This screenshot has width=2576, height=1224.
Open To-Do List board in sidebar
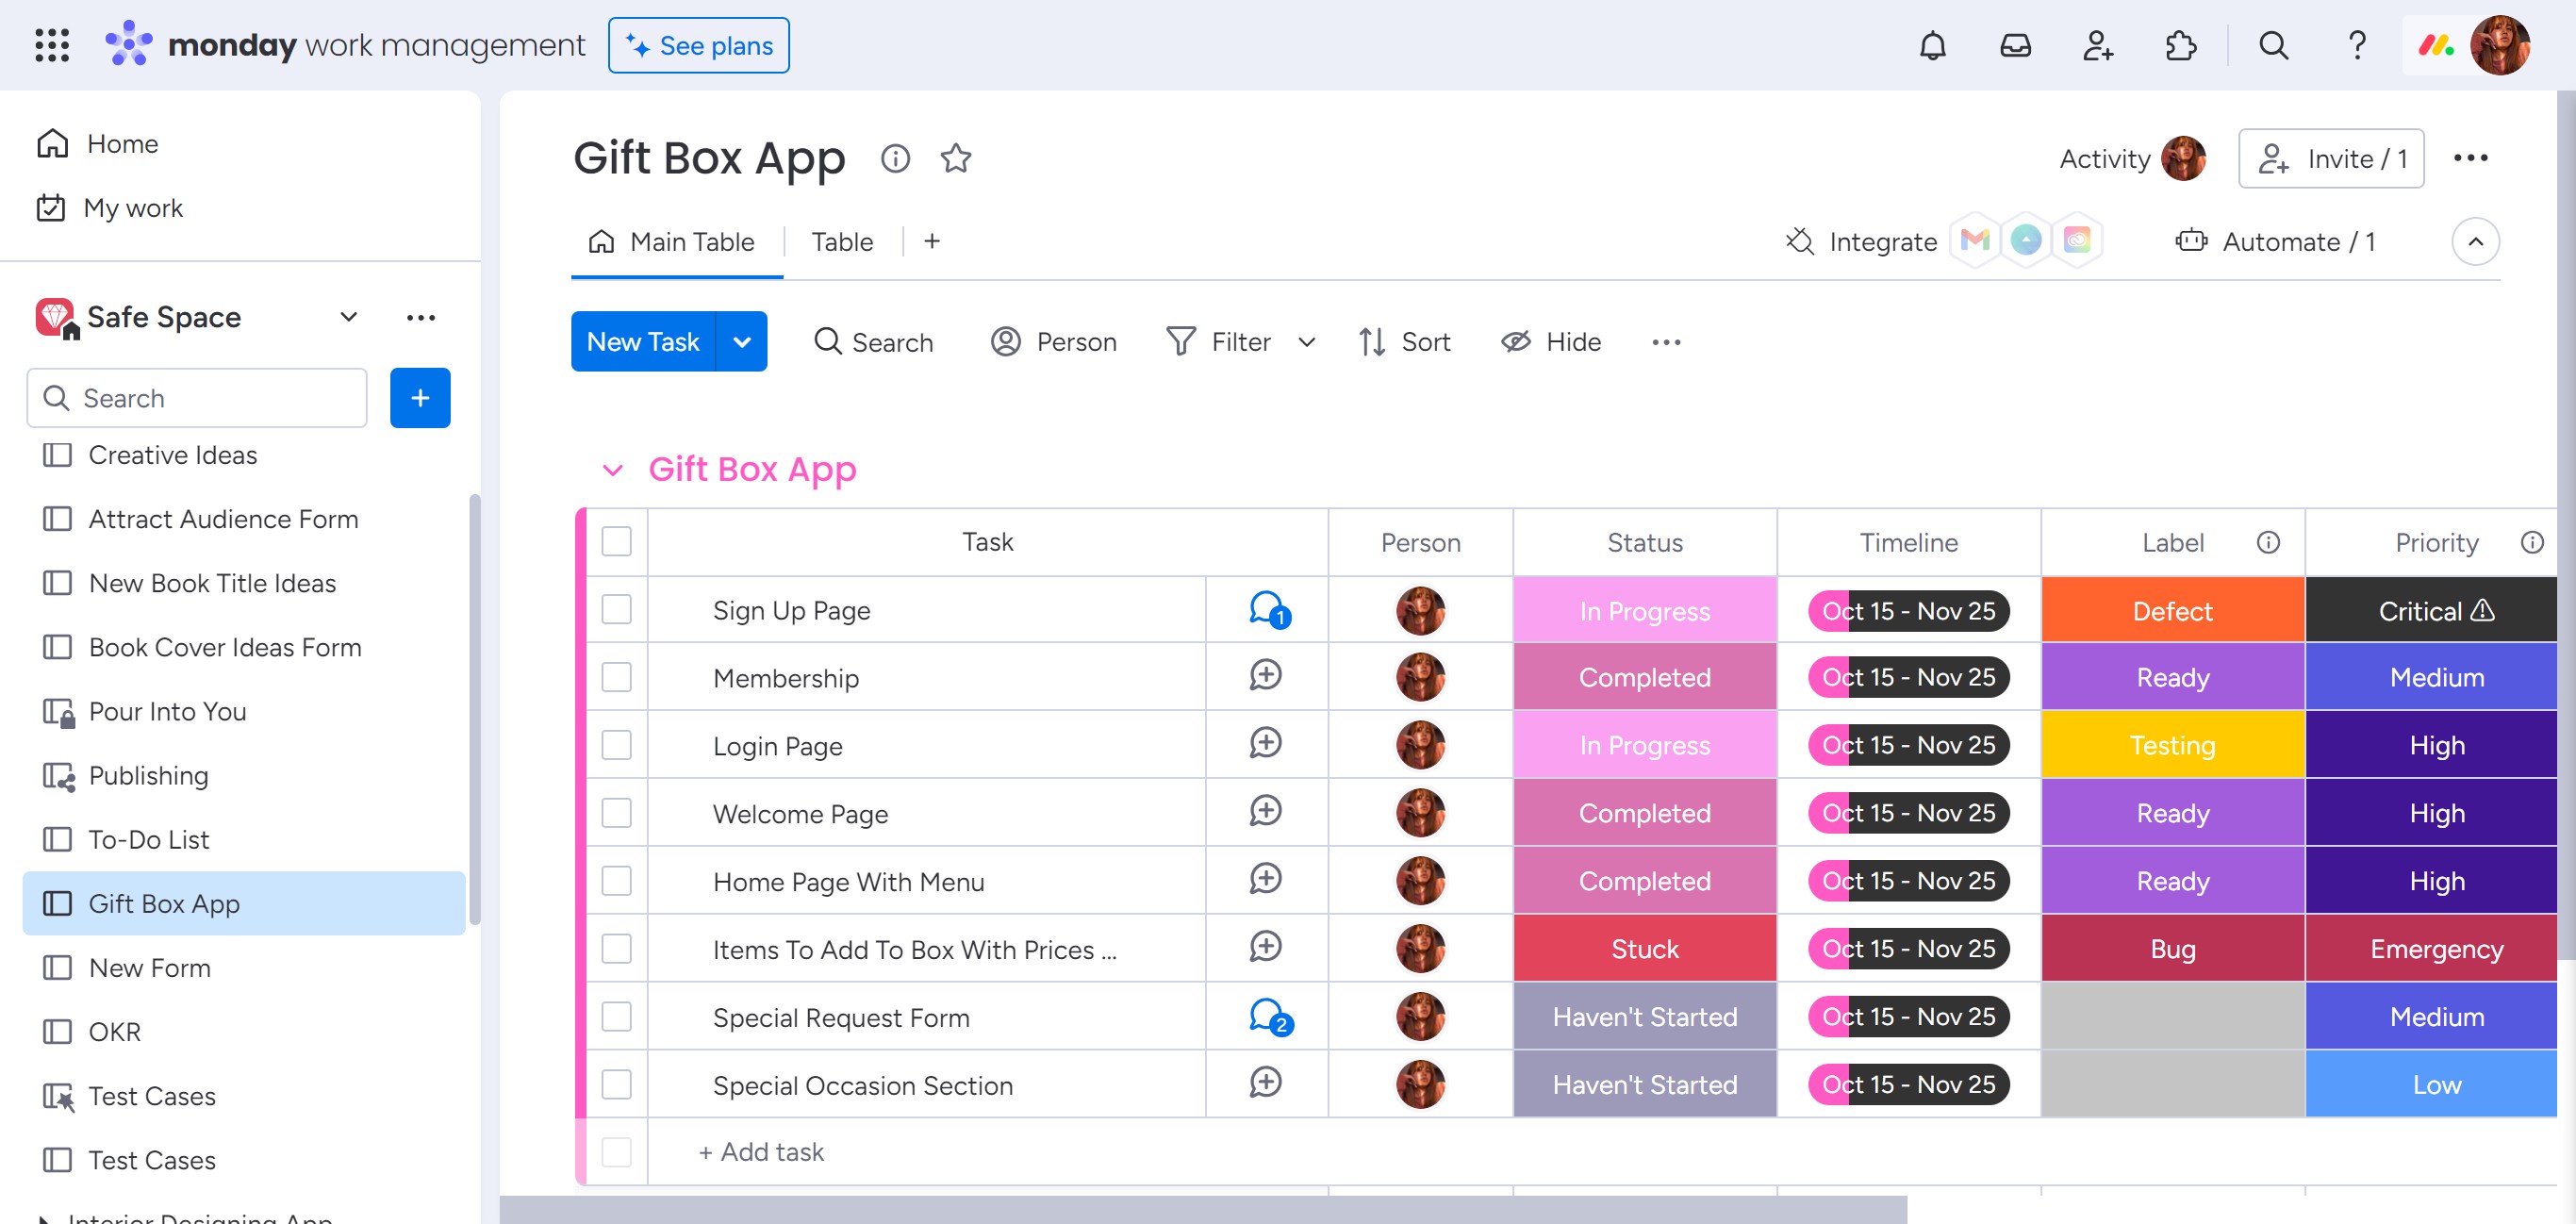149,839
